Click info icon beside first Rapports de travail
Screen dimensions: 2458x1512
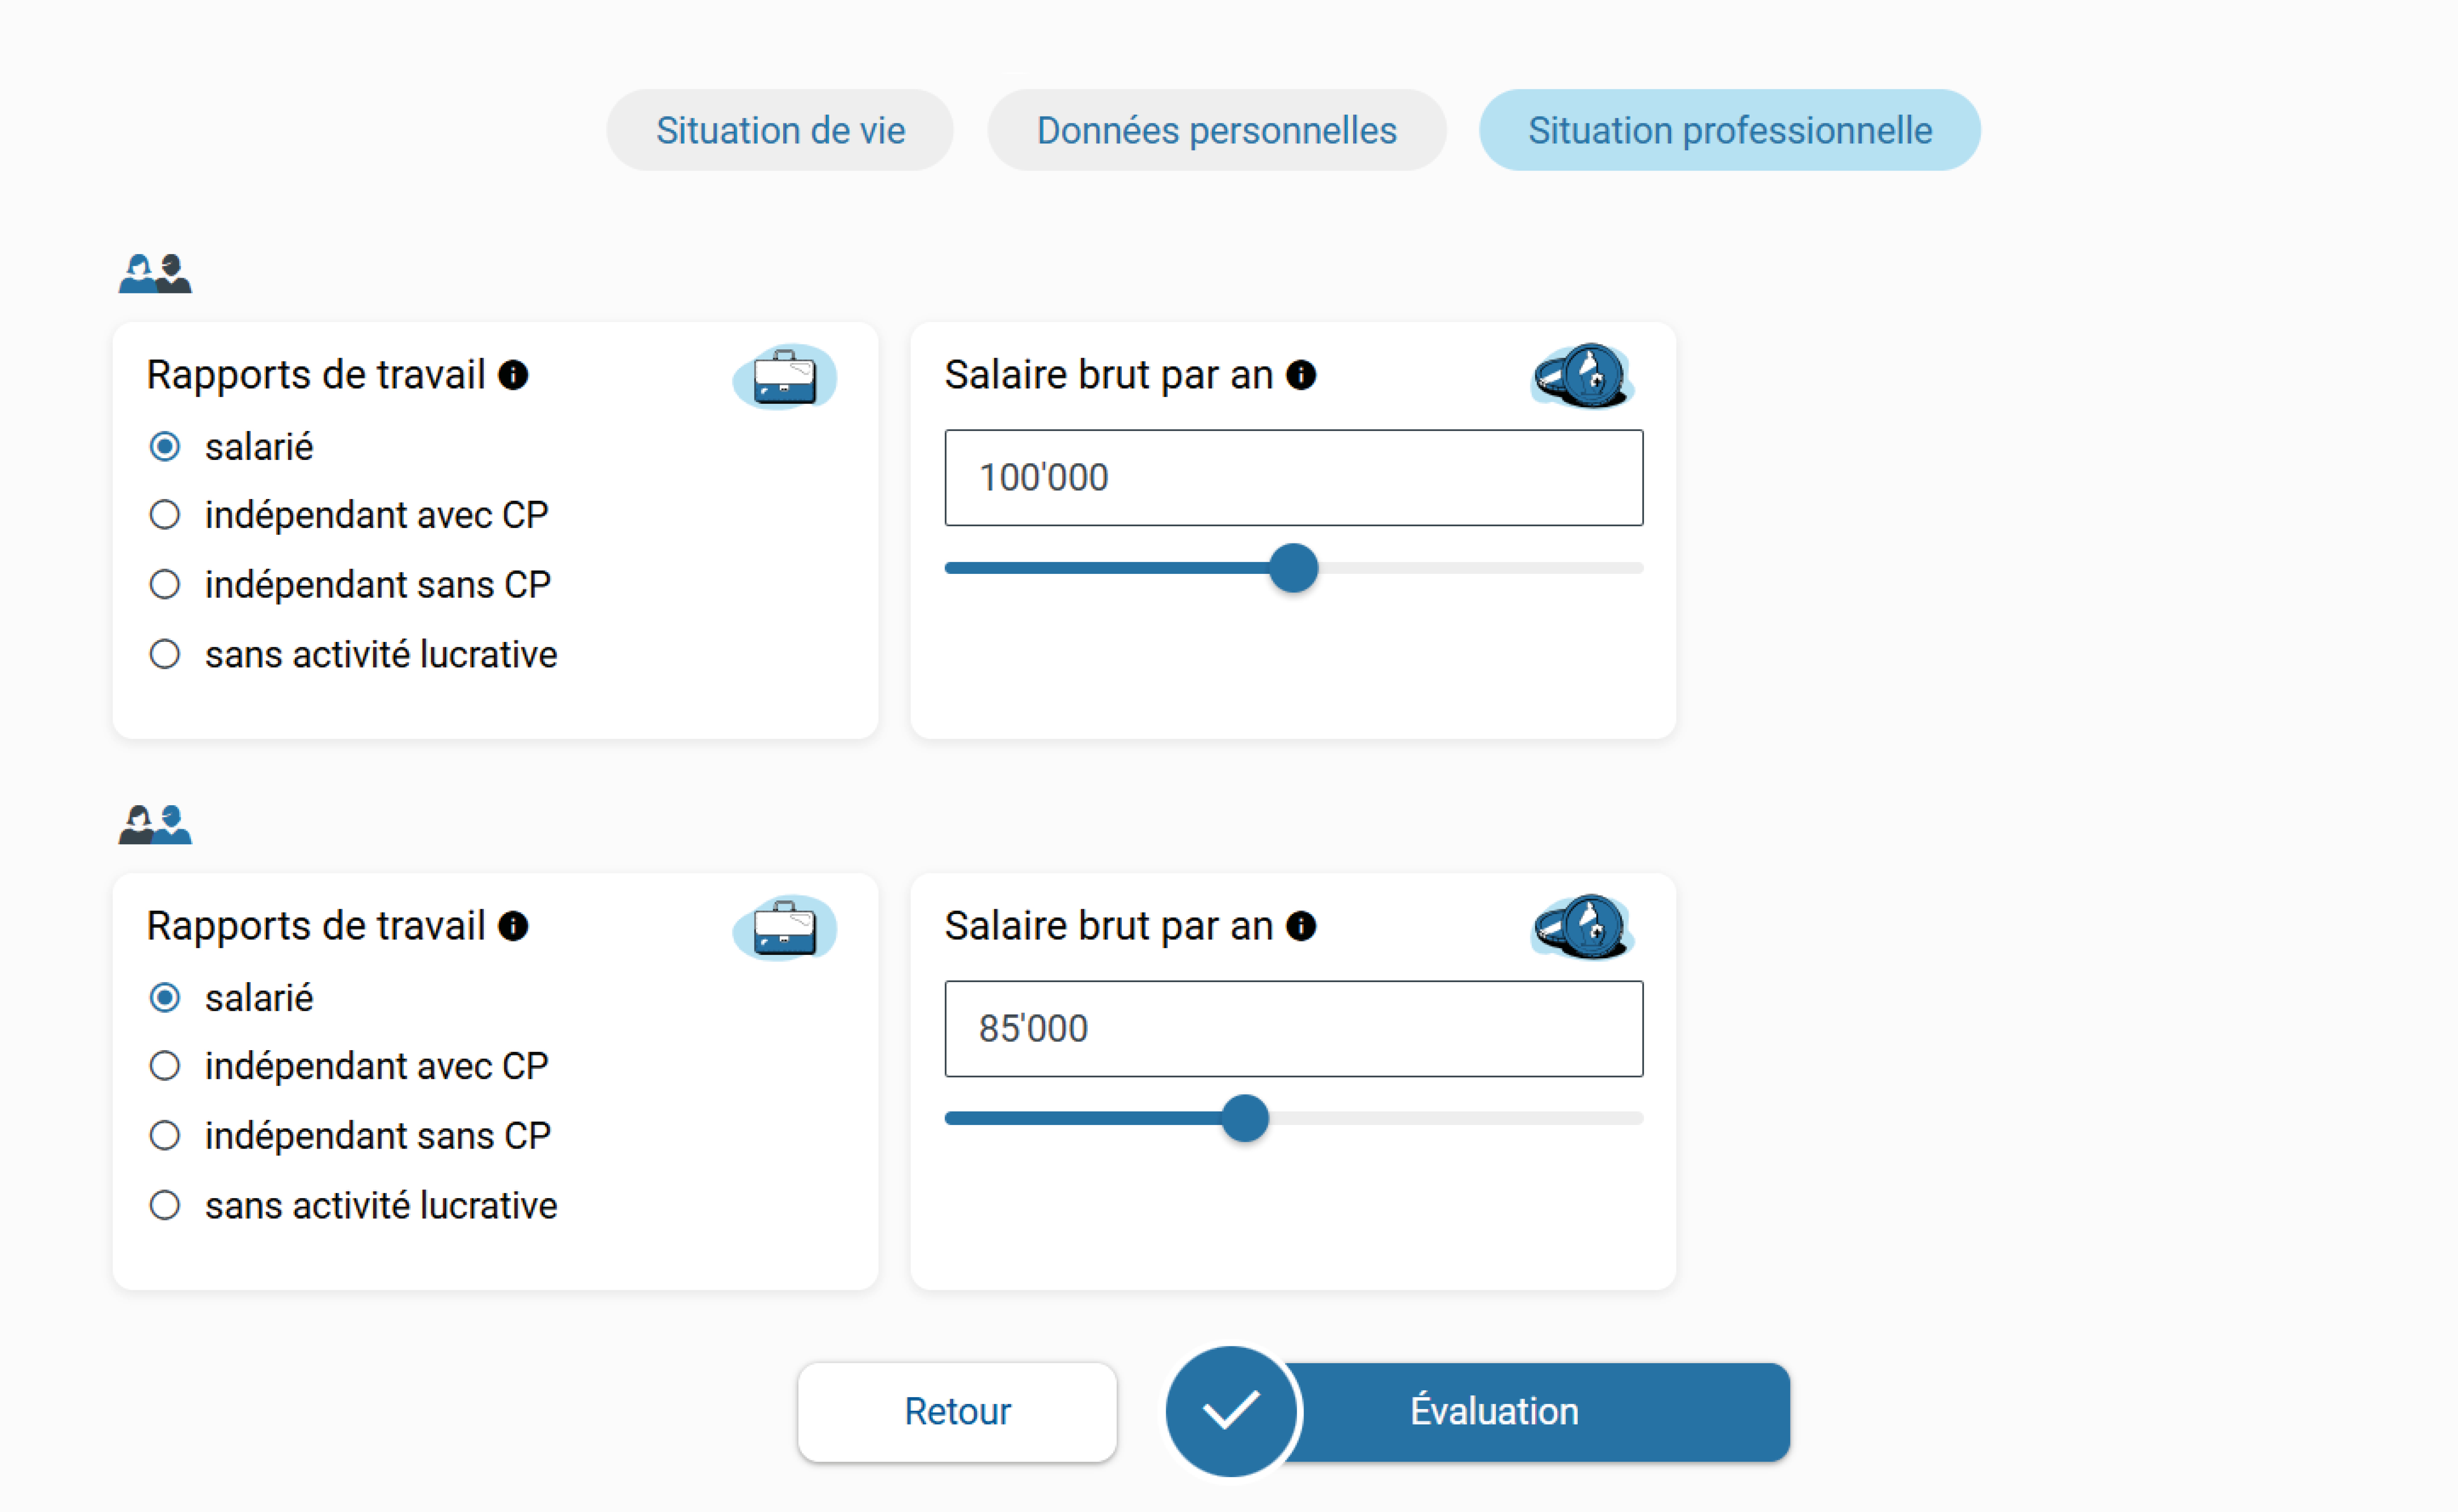513,375
